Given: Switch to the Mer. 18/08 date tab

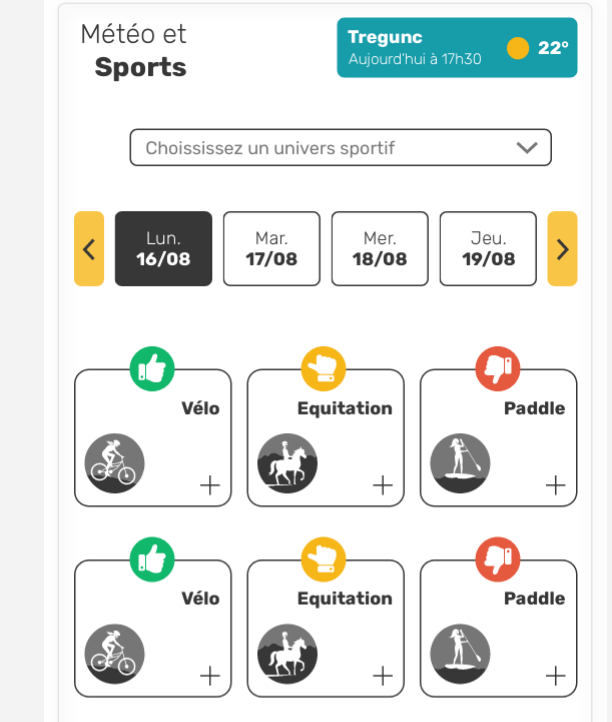Looking at the screenshot, I should pyautogui.click(x=380, y=249).
